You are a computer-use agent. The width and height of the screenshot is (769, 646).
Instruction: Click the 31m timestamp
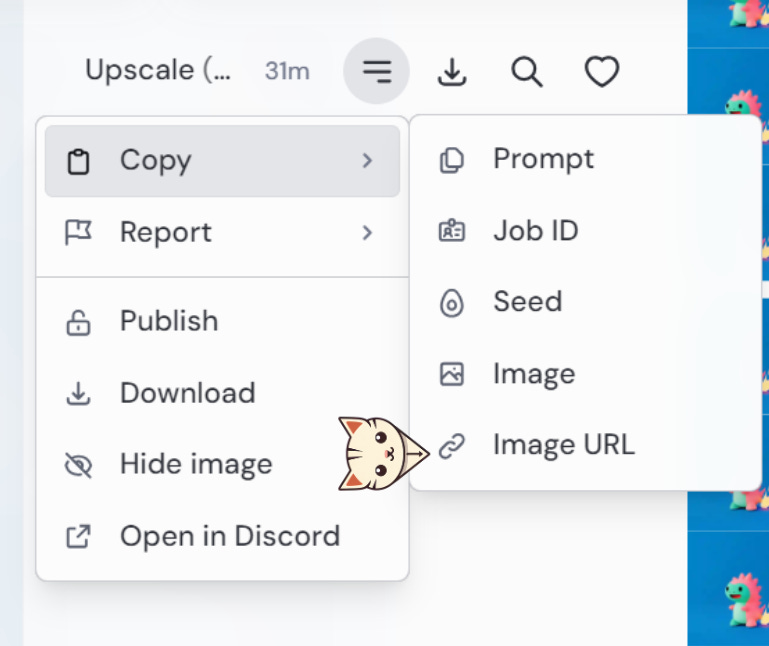[x=287, y=71]
